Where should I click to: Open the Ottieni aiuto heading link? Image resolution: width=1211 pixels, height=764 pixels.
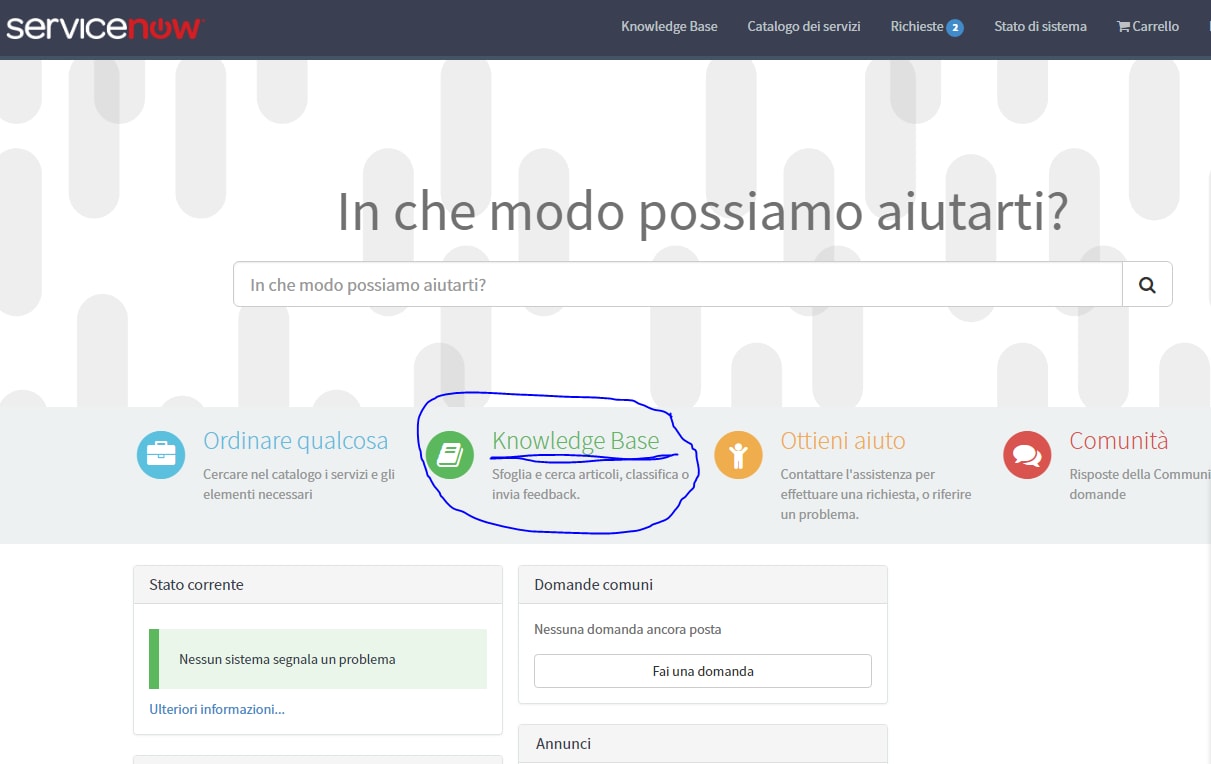(x=843, y=441)
